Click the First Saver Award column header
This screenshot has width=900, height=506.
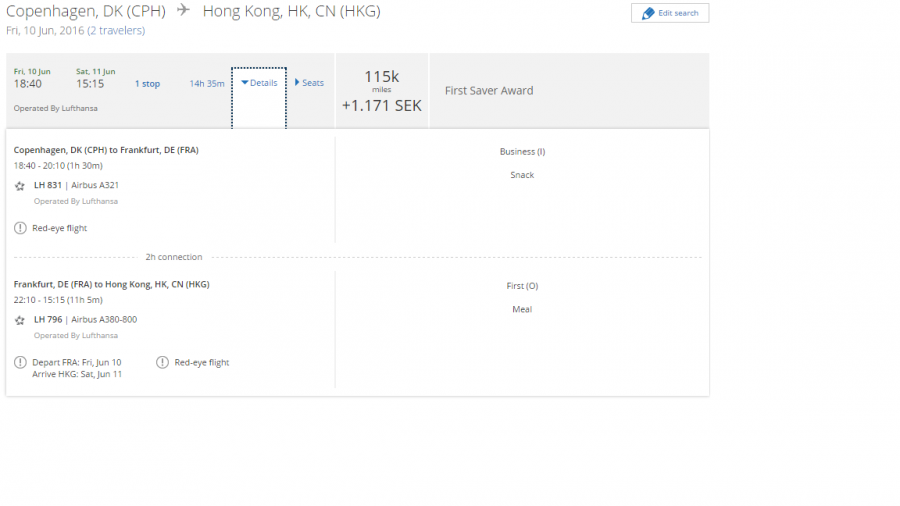tap(489, 90)
